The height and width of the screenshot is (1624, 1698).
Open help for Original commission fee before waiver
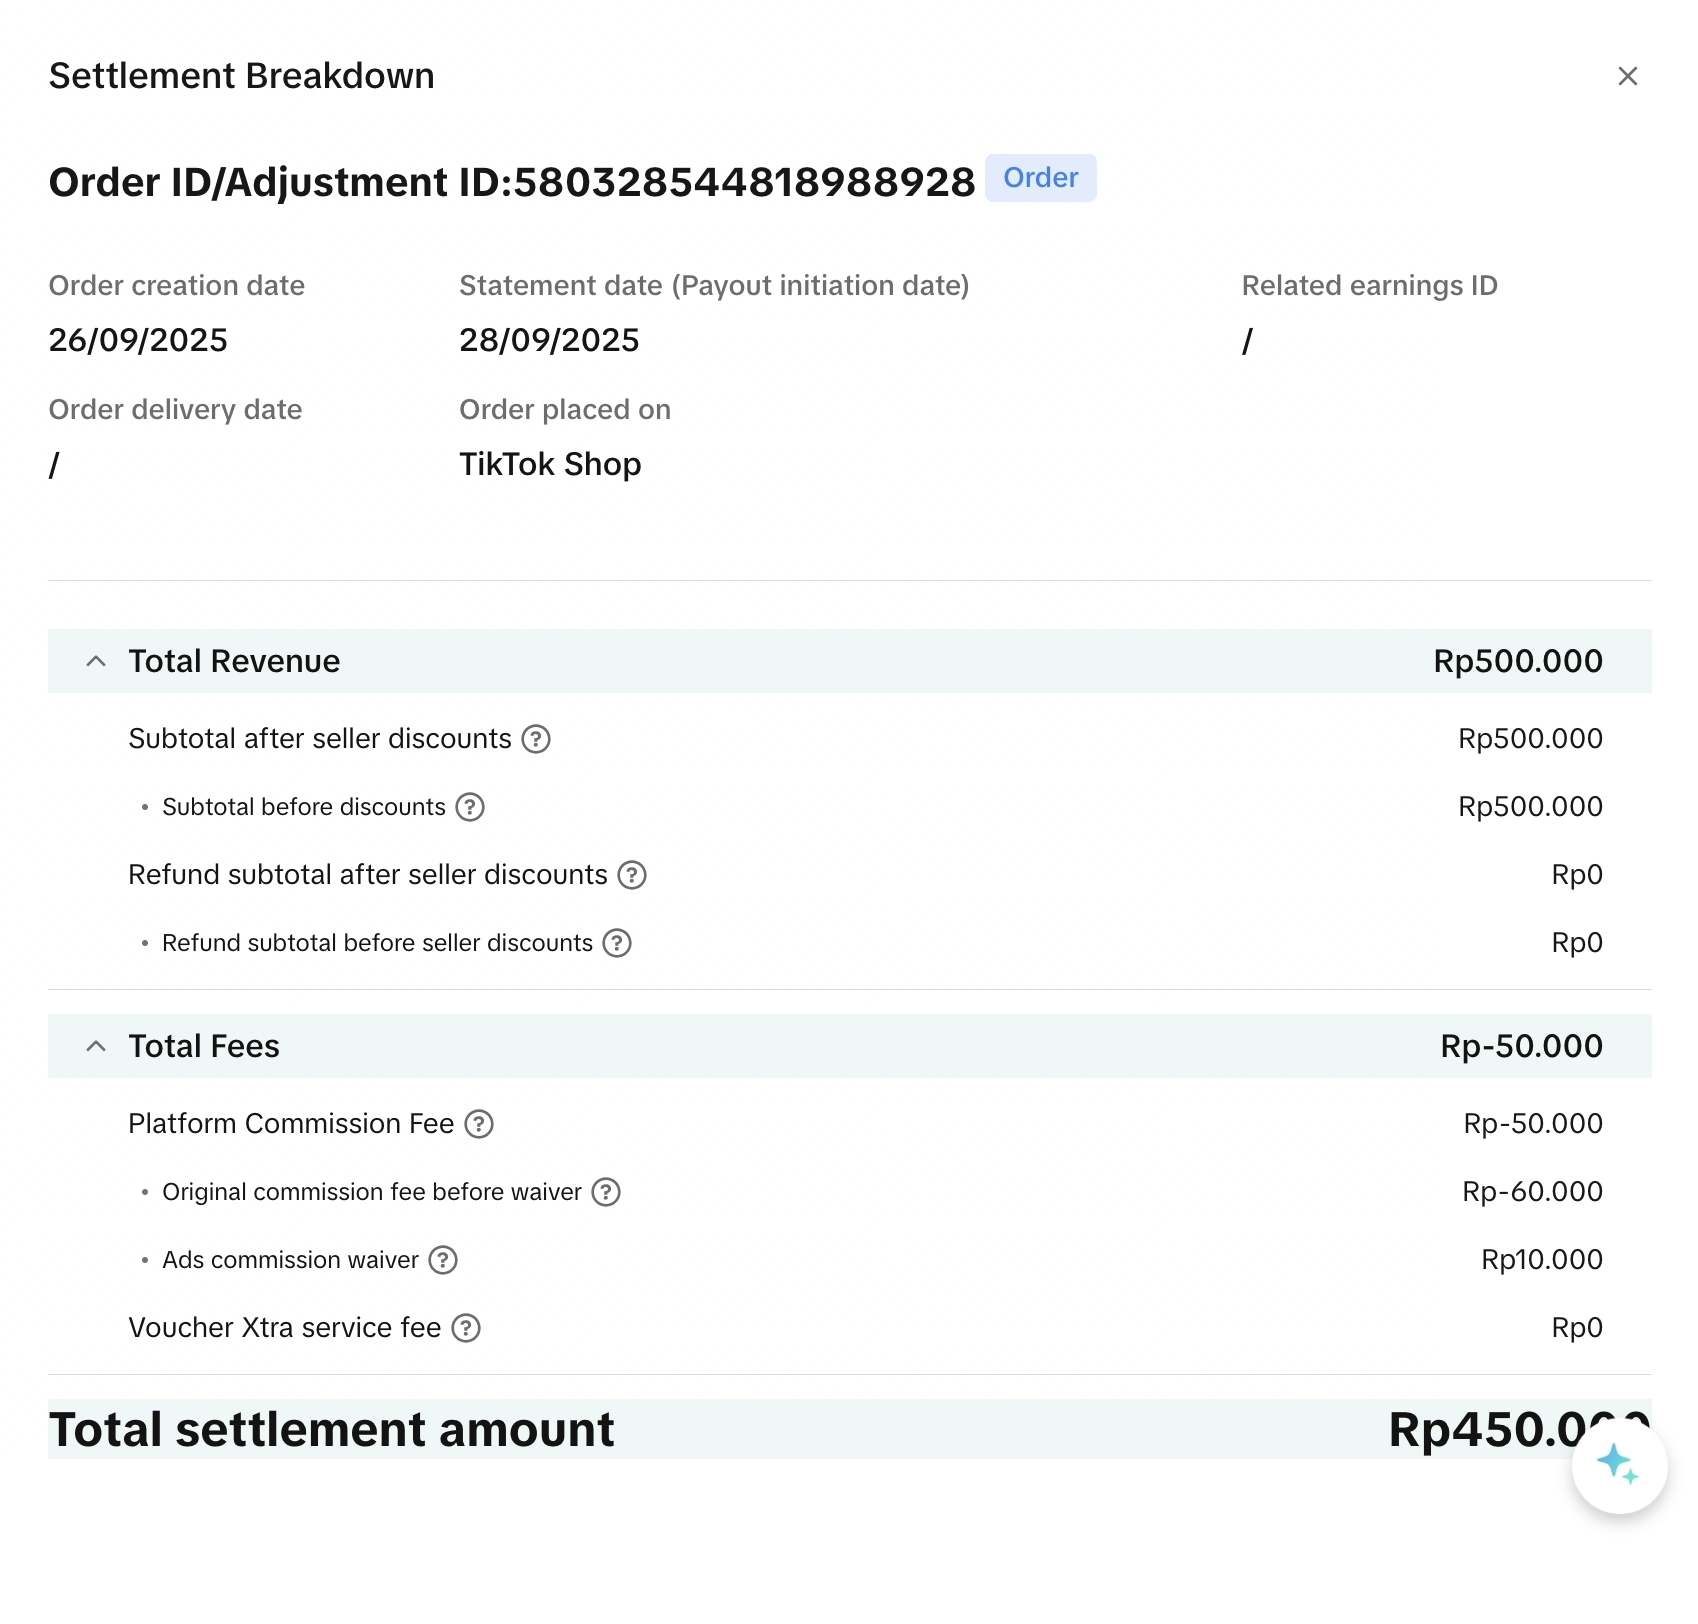tap(606, 1192)
